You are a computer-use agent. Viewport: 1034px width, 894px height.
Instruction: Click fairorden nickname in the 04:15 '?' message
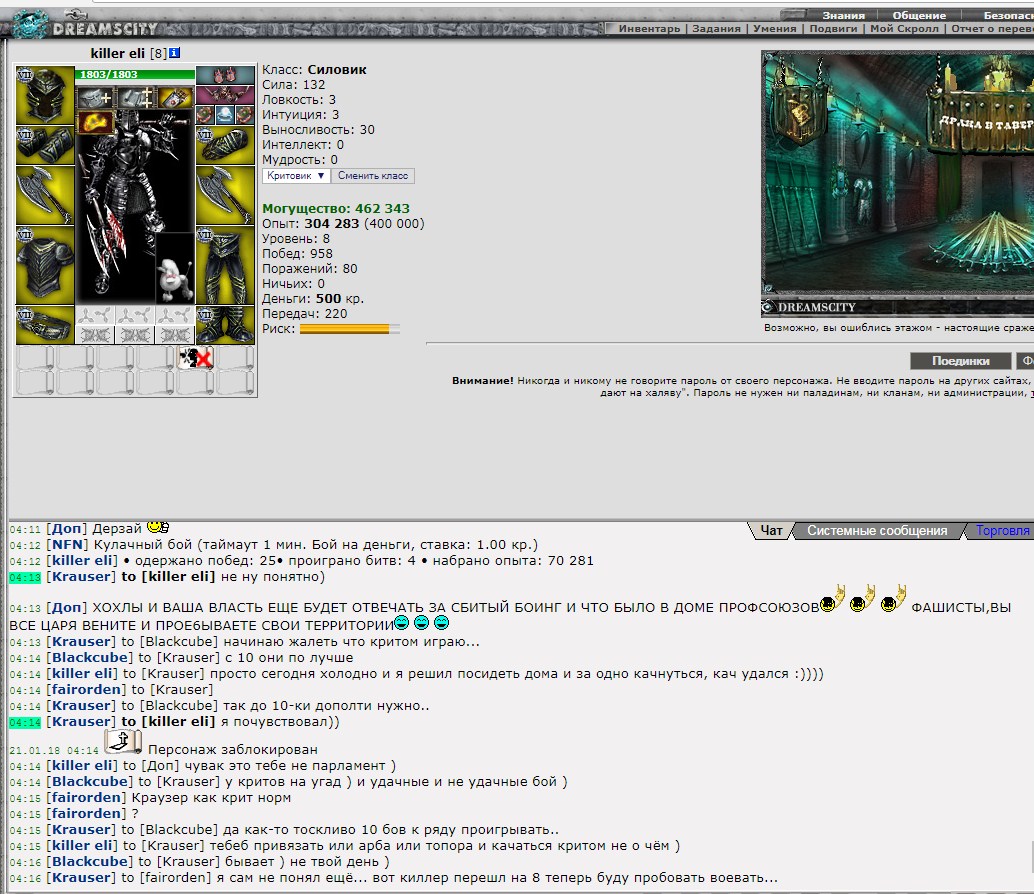88,814
